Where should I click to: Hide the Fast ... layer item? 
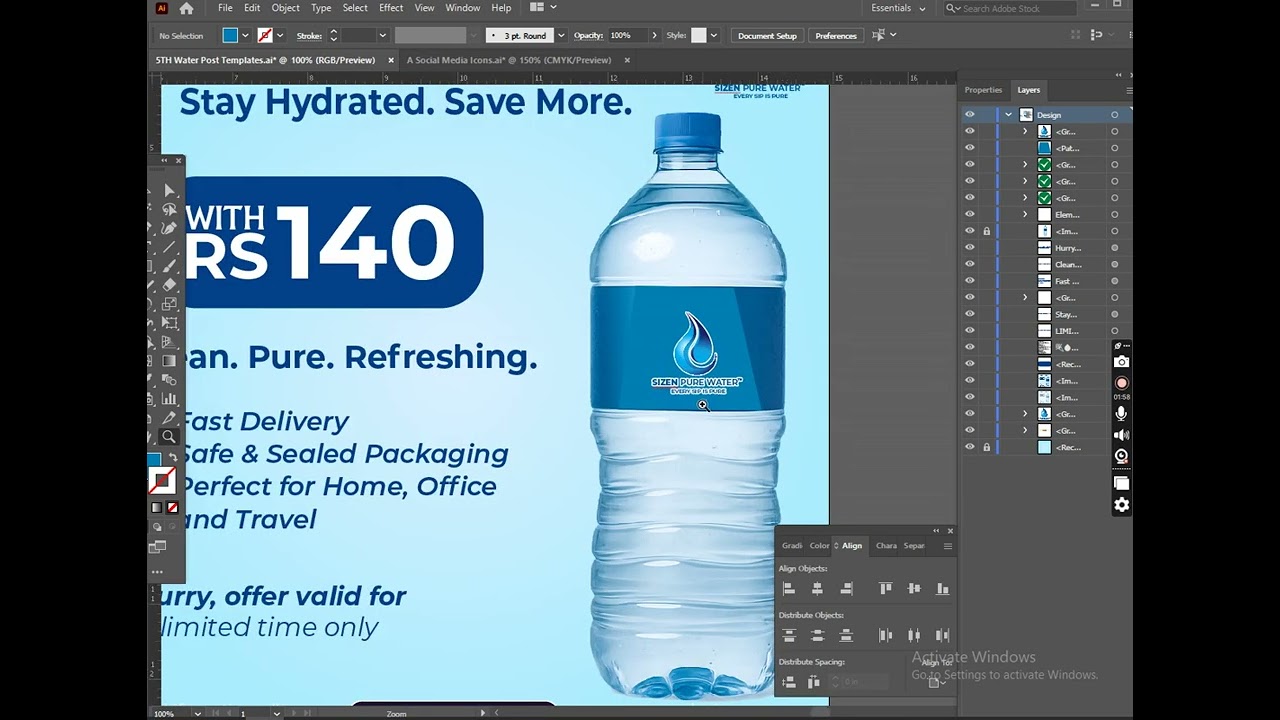(x=969, y=281)
